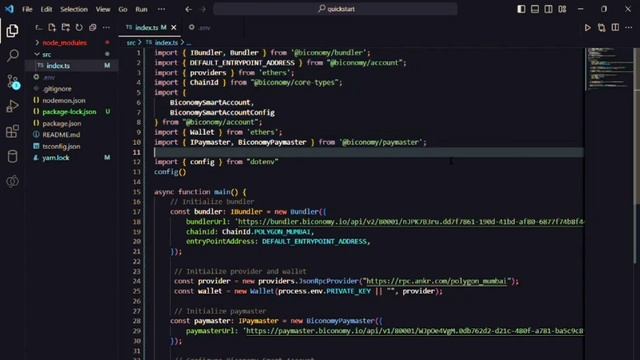Click the VS Code logo icon

pos(9,9)
